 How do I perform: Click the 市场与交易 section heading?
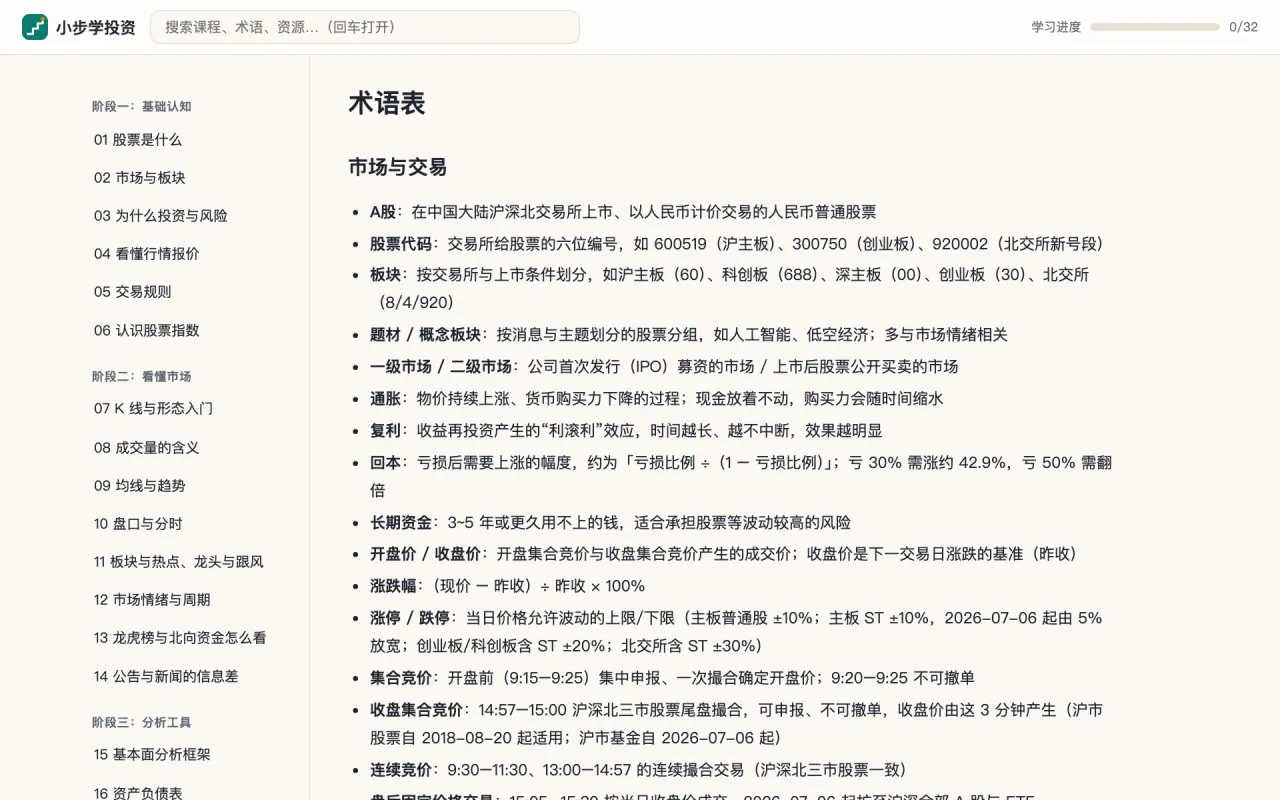[x=398, y=167]
